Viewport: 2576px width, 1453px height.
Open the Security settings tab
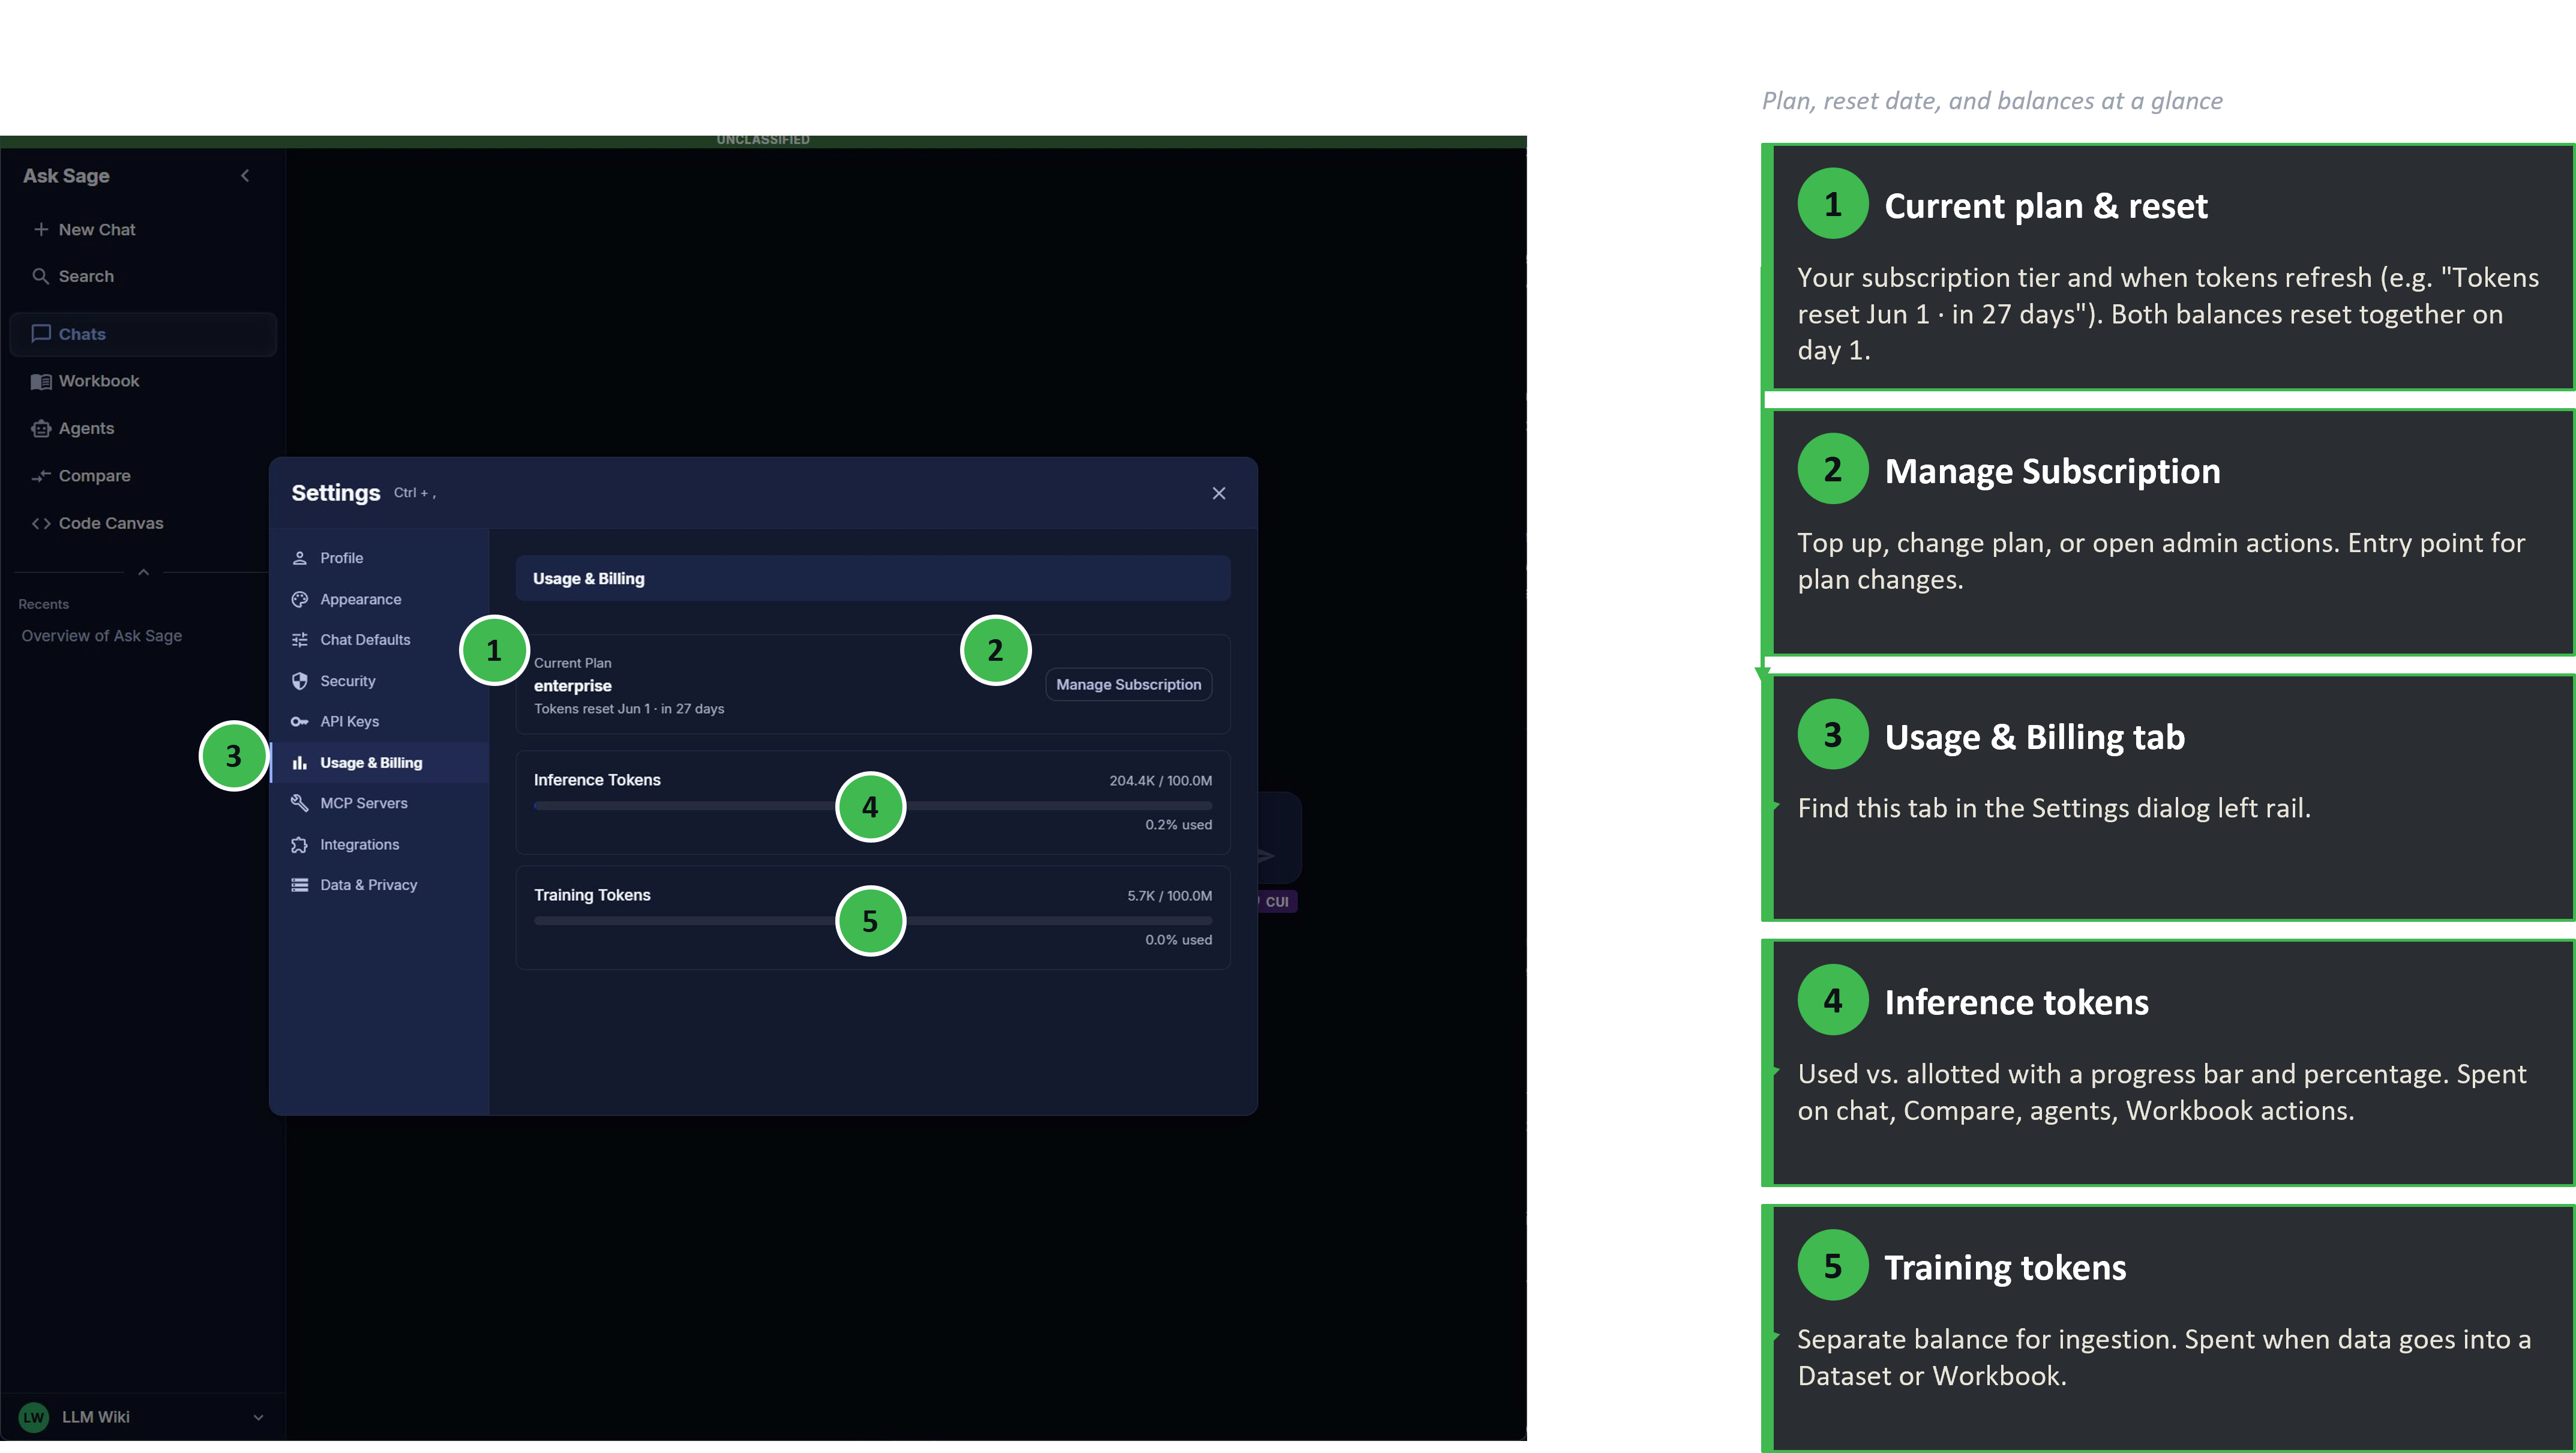click(380, 681)
